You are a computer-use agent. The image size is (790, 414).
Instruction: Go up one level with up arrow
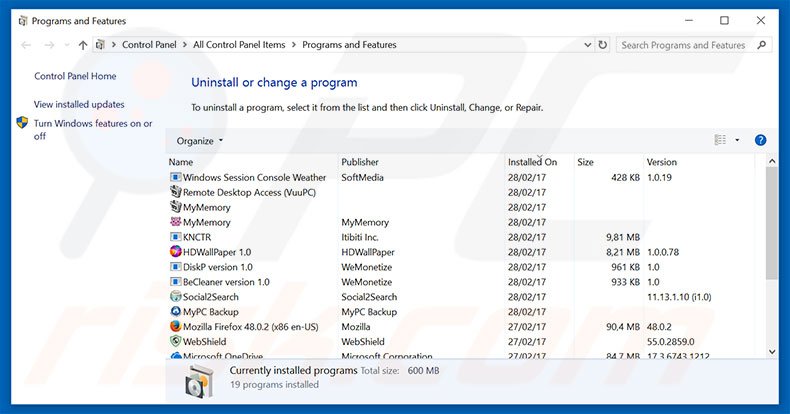point(83,45)
